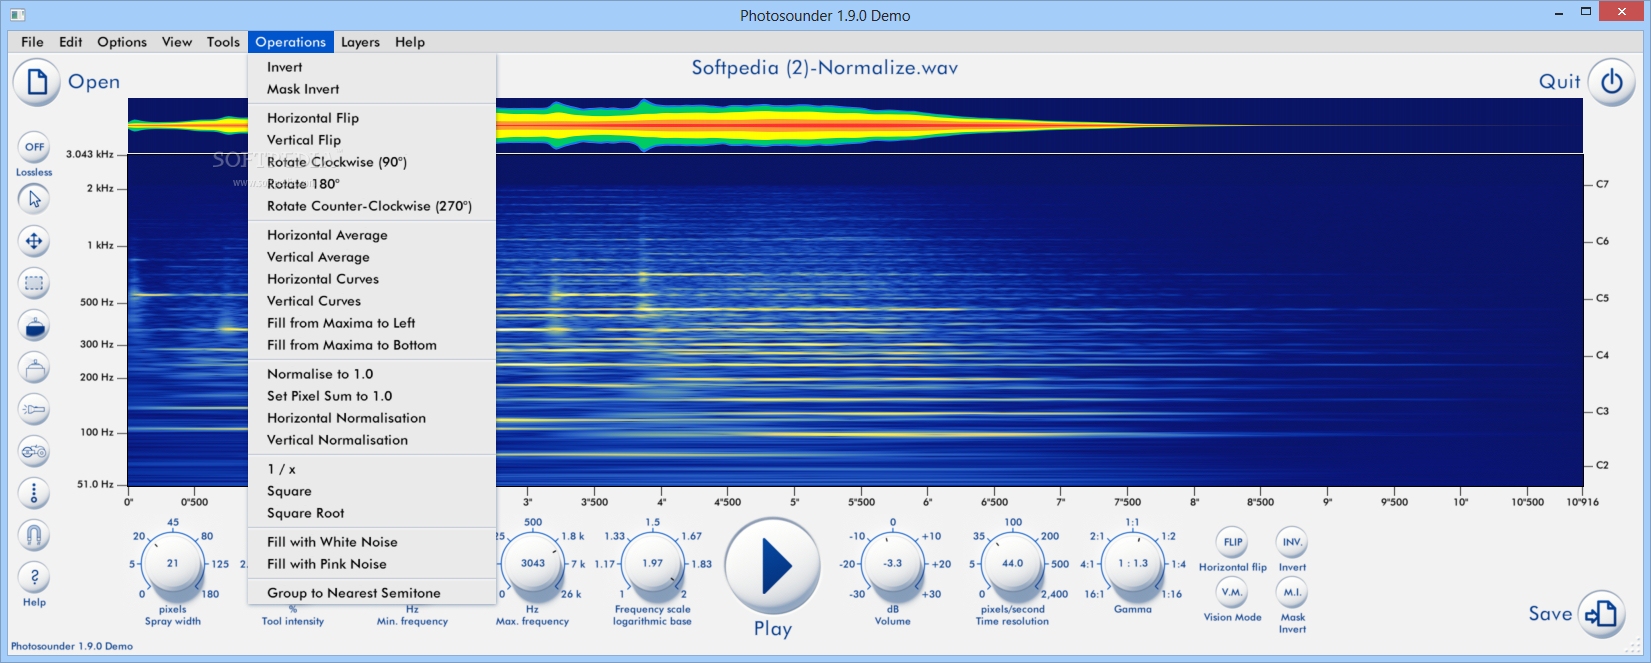Viewport: 1651px width, 663px height.
Task: Choose Fill from Maxima to Bottom
Action: pyautogui.click(x=372, y=345)
